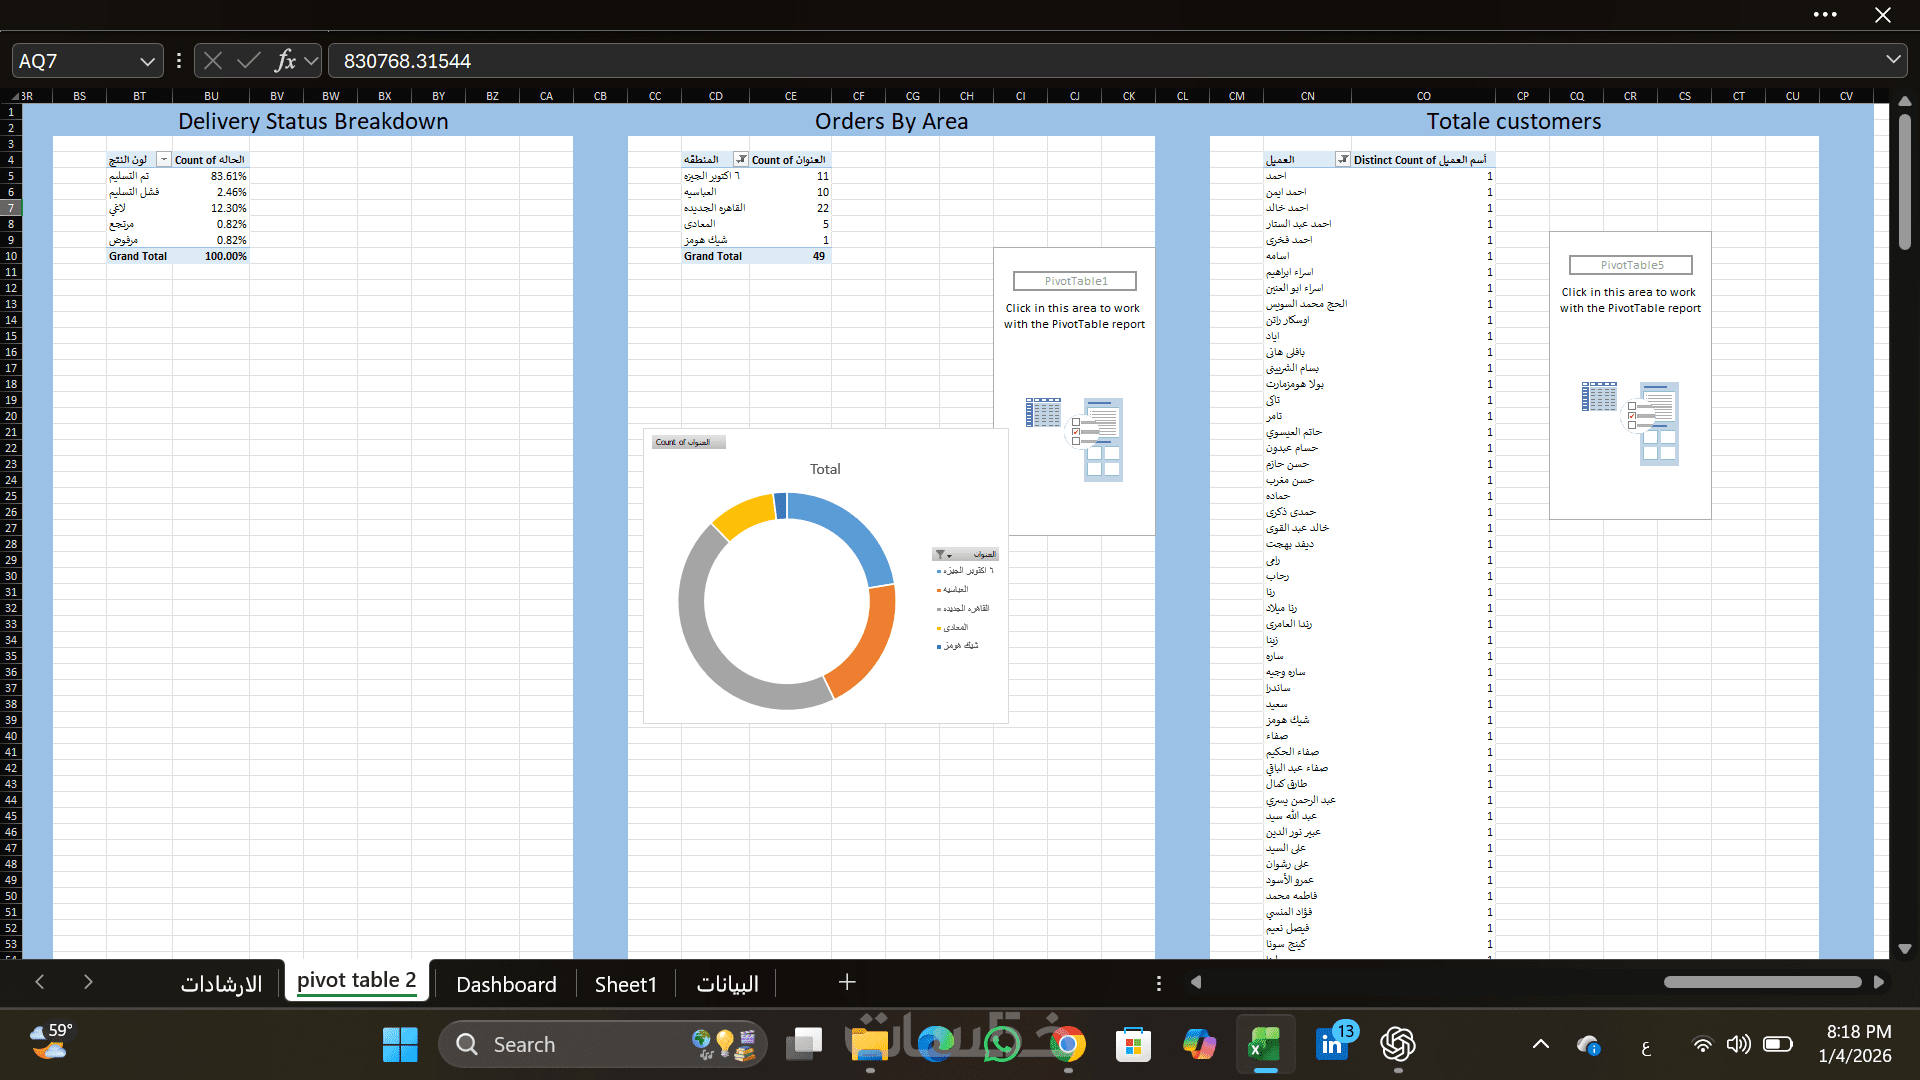Open filter button on العميل pivot header

click(x=1343, y=160)
